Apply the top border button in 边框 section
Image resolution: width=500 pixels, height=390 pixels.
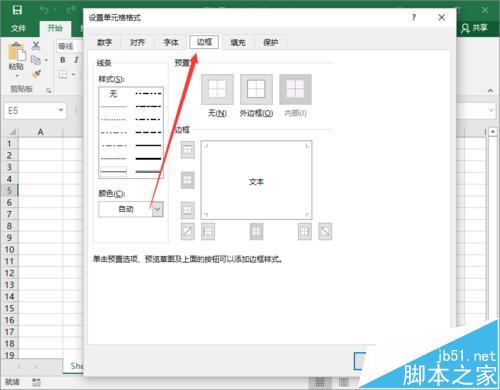pyautogui.click(x=188, y=150)
